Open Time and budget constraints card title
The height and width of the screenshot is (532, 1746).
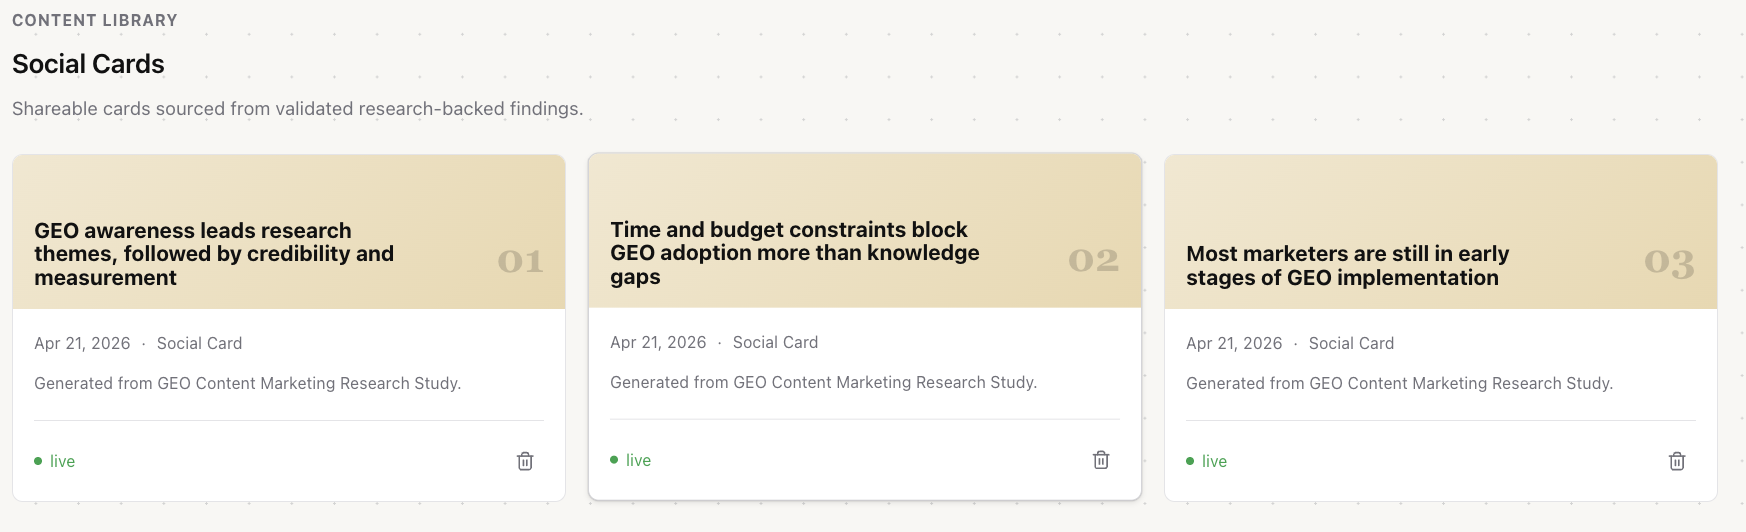click(795, 253)
